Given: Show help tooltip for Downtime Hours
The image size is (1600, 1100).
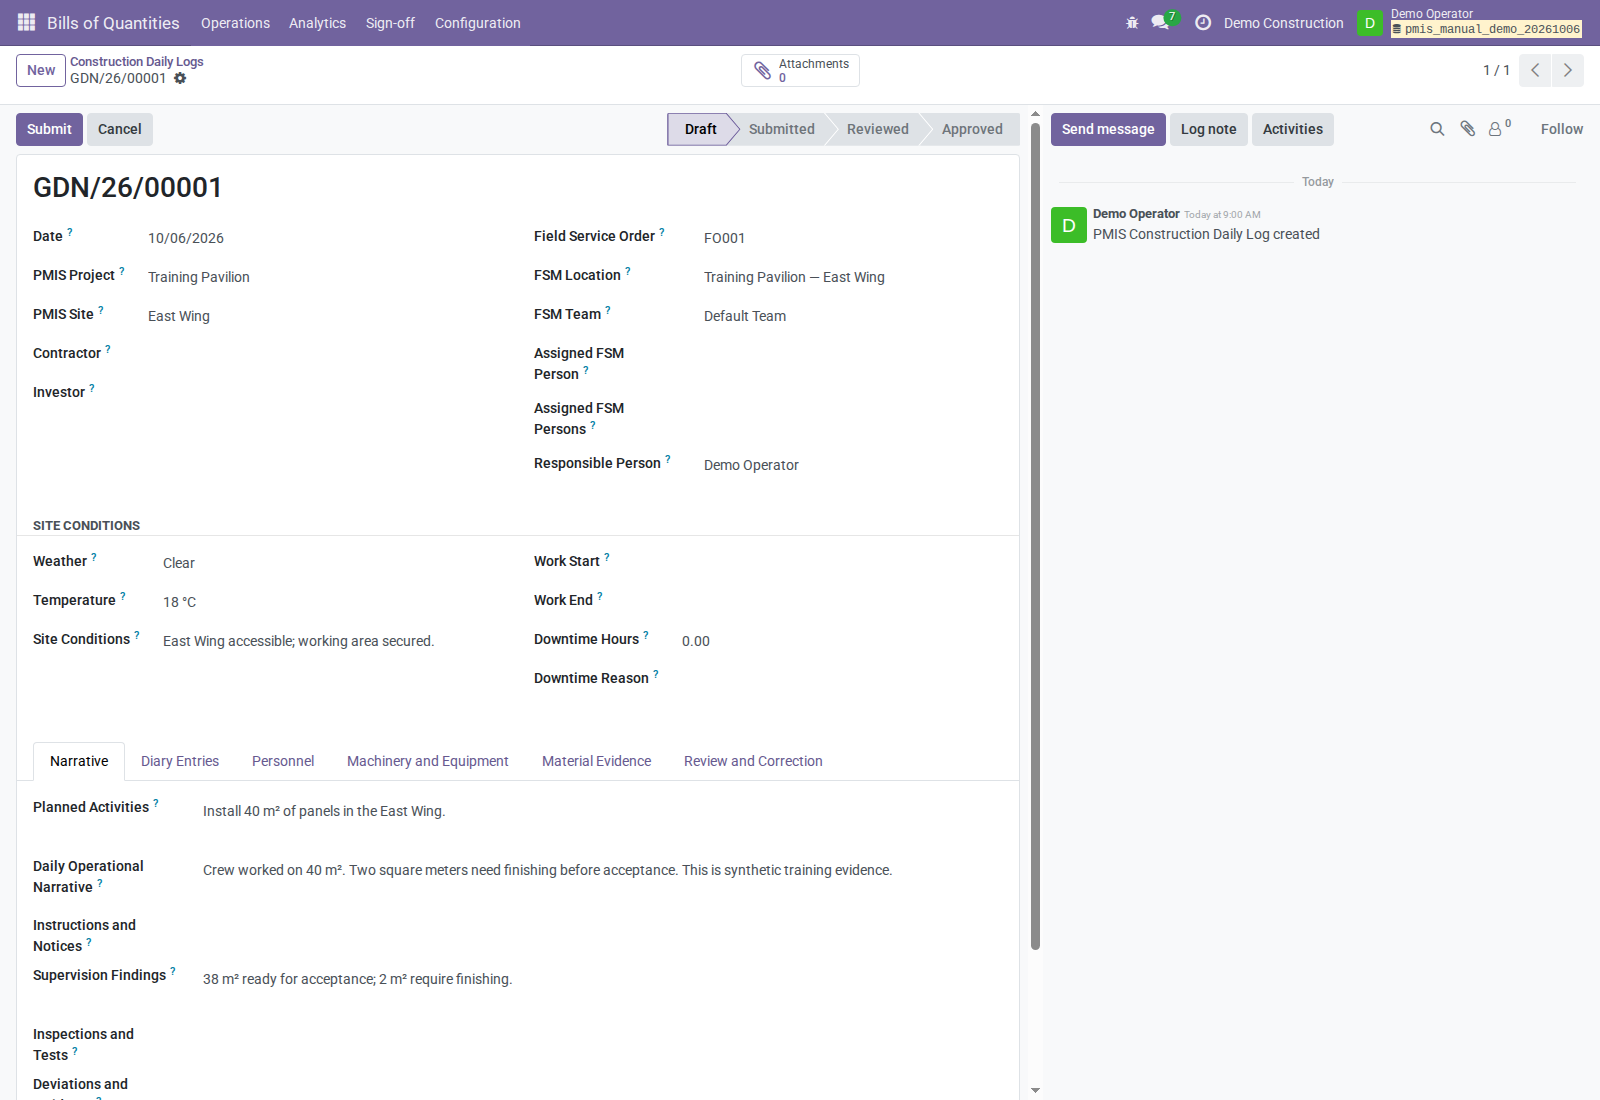Looking at the screenshot, I should pos(646,635).
